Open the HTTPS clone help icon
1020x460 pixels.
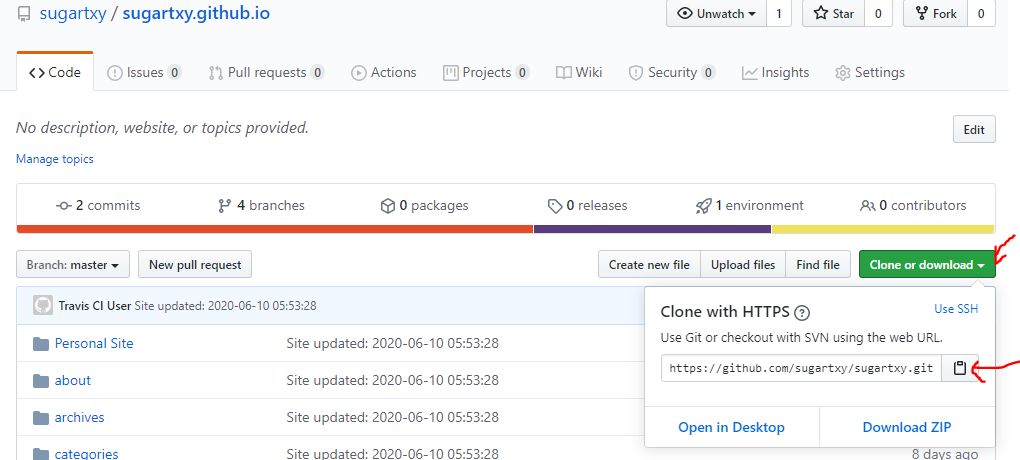[803, 313]
